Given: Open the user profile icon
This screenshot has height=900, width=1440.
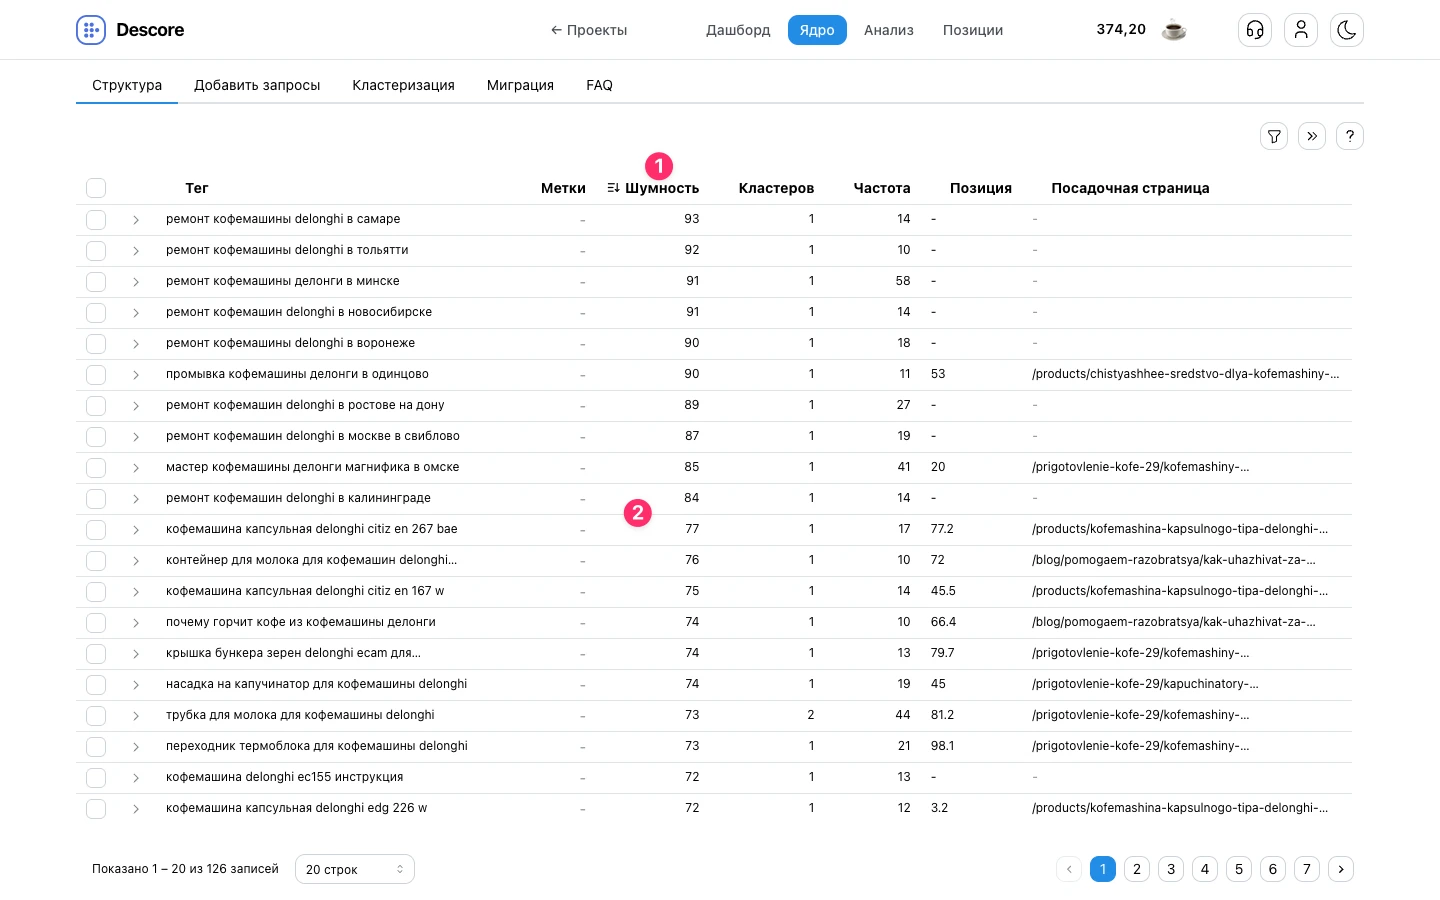Looking at the screenshot, I should [x=1301, y=30].
